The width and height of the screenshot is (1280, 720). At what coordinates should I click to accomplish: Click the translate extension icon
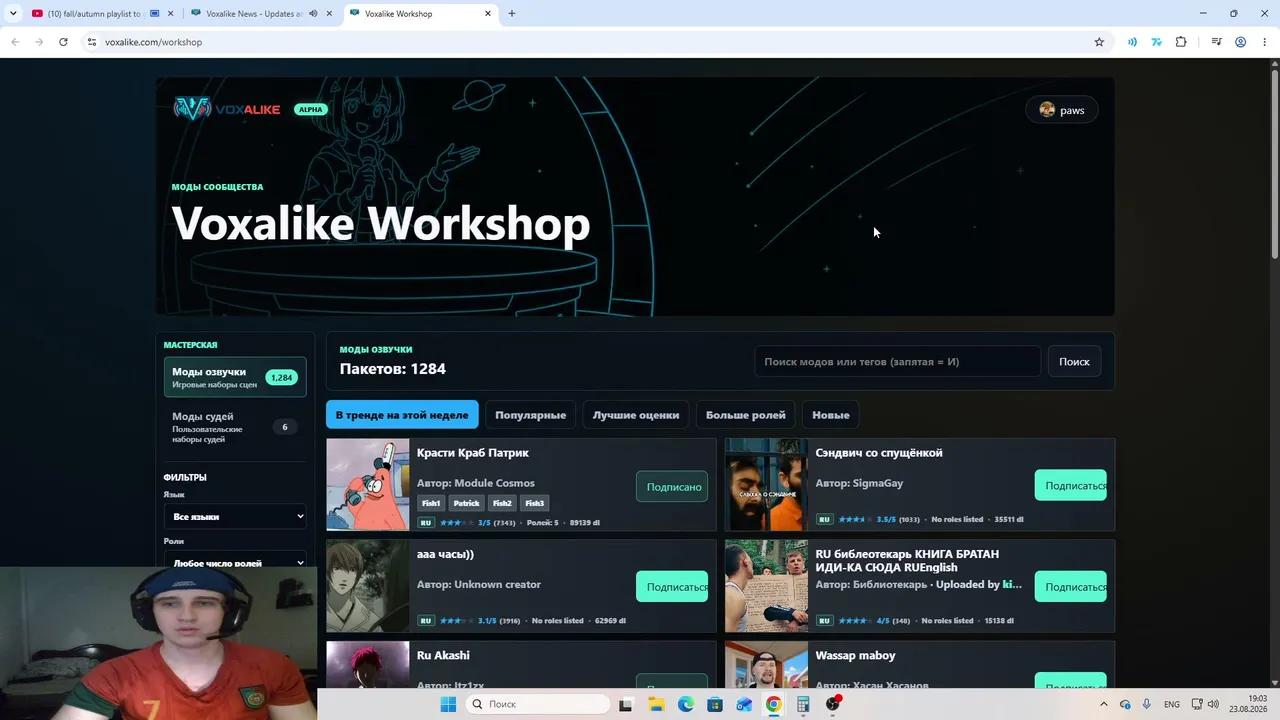pos(1157,42)
